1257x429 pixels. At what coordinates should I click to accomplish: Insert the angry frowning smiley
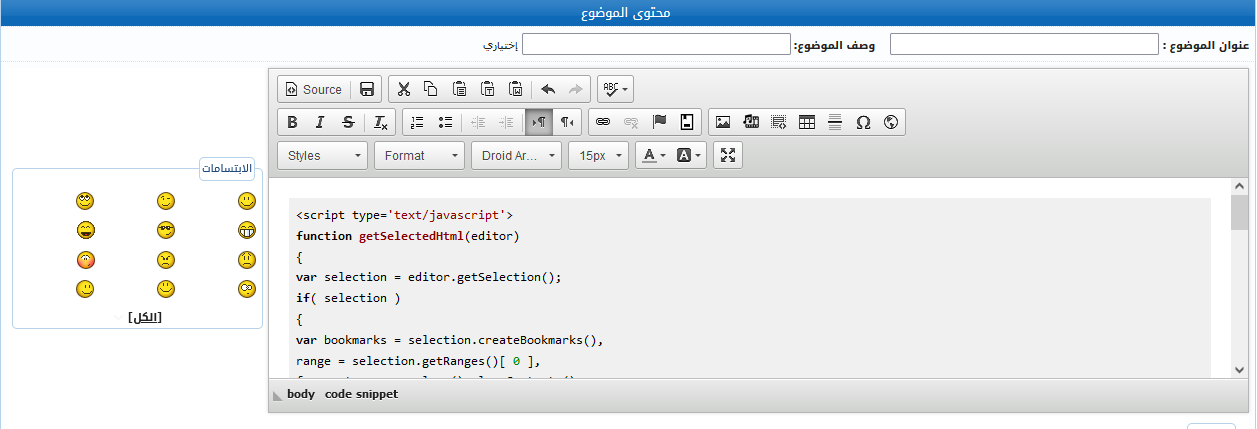point(166,260)
